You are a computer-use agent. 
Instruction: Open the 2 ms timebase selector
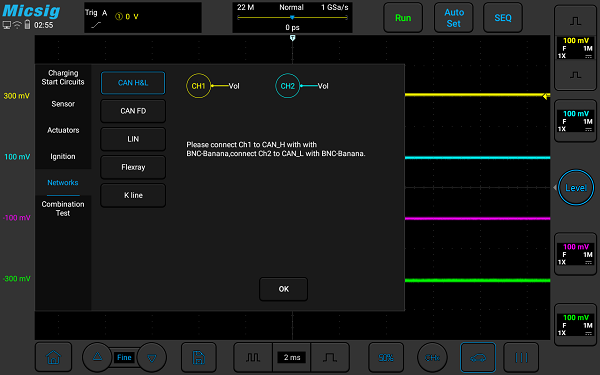(292, 357)
